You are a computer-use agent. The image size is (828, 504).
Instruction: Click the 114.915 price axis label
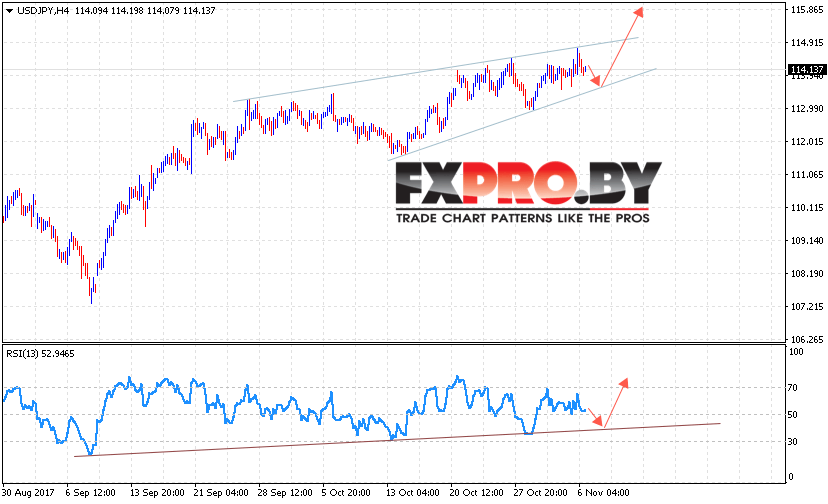click(x=806, y=43)
